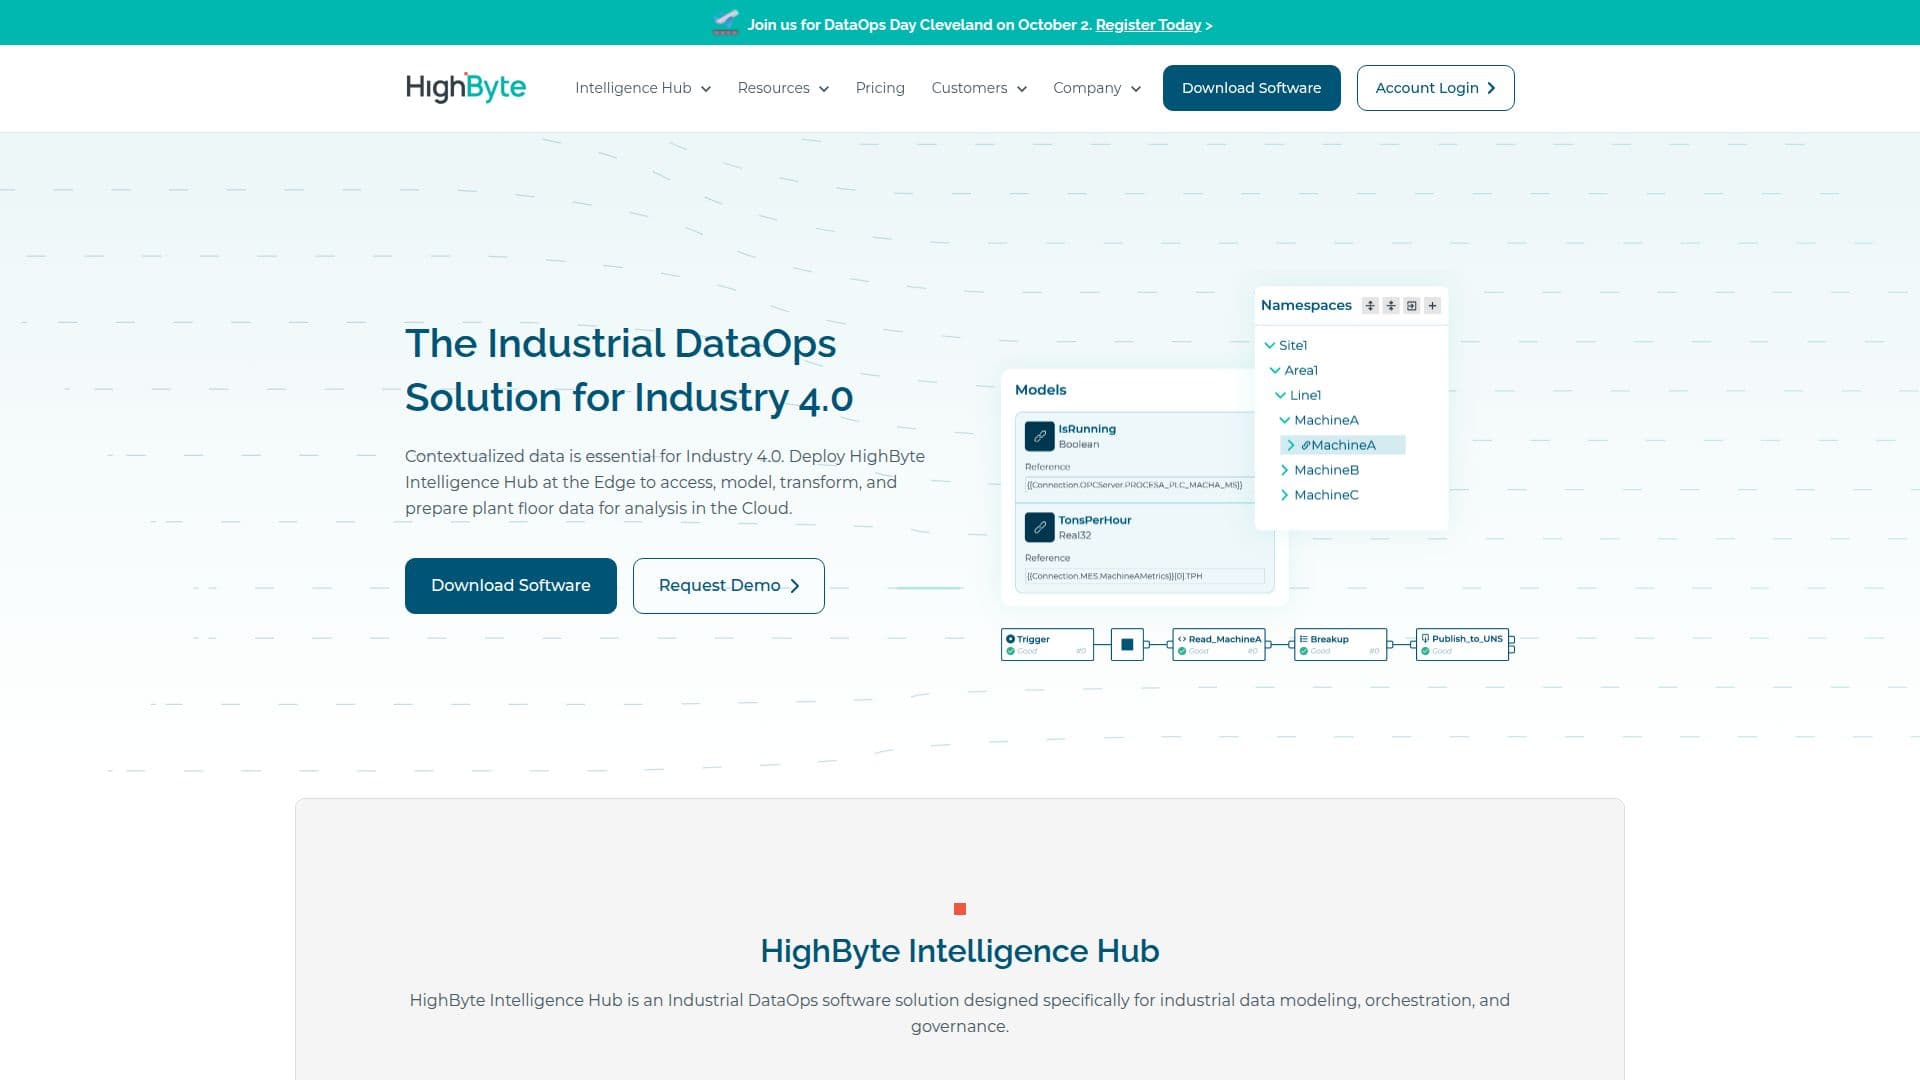The width and height of the screenshot is (1920, 1080).
Task: Open the Resources dropdown menu
Action: pos(783,88)
